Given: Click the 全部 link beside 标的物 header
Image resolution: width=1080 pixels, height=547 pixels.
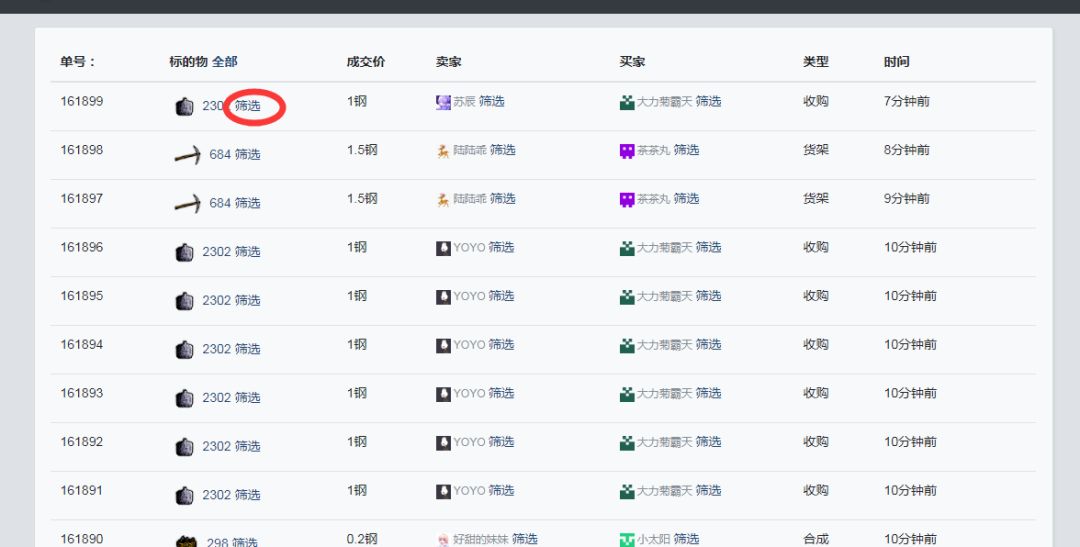Looking at the screenshot, I should click(x=225, y=62).
